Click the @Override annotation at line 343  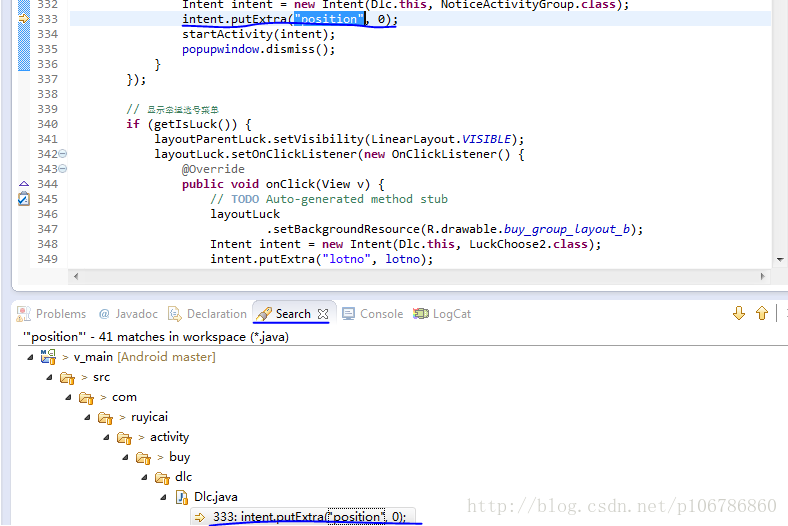[213, 169]
